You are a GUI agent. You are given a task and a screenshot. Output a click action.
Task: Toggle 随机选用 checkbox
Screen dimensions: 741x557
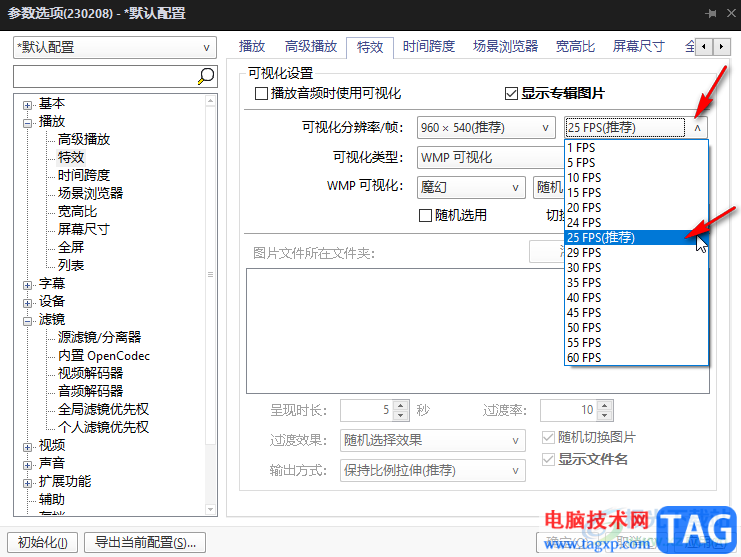pyautogui.click(x=425, y=215)
